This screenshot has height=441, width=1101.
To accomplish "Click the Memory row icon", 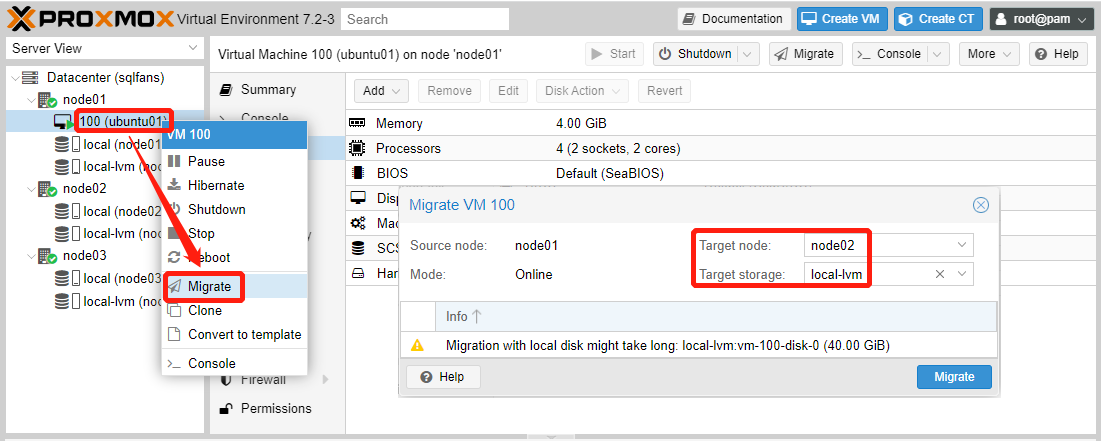I will [357, 124].
